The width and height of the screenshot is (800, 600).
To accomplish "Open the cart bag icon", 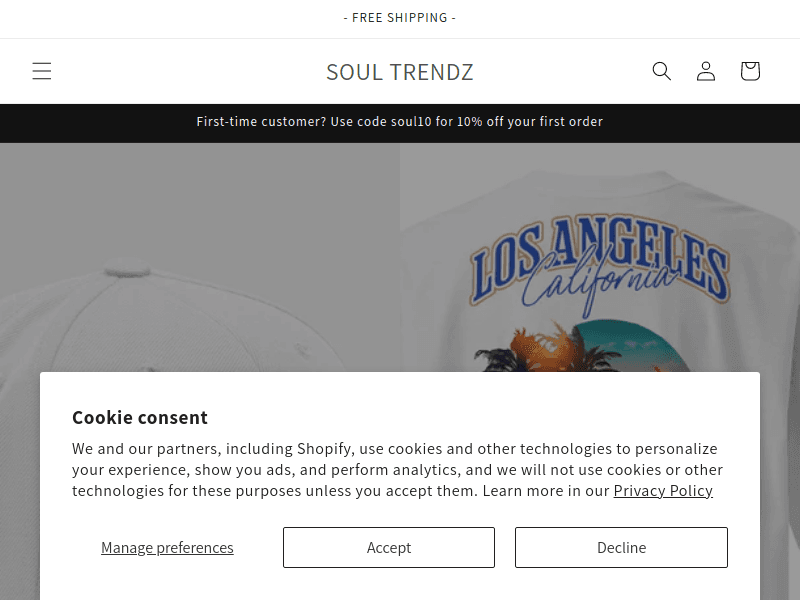I will [750, 71].
